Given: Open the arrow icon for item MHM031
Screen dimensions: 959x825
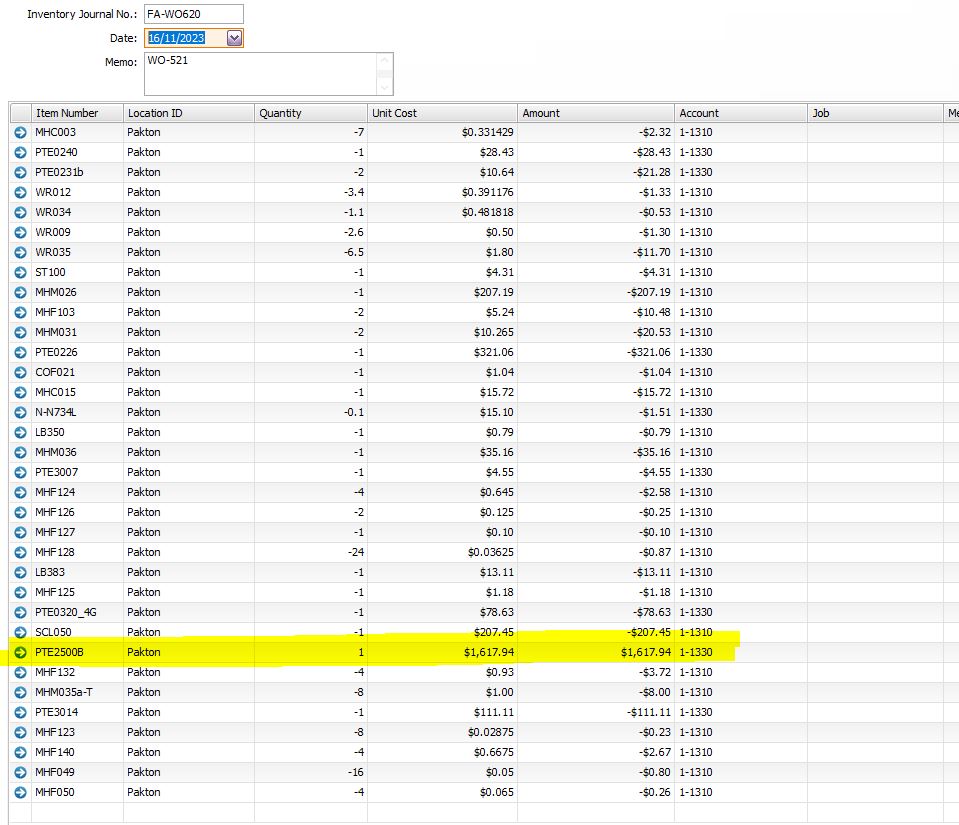Looking at the screenshot, I should (x=20, y=332).
